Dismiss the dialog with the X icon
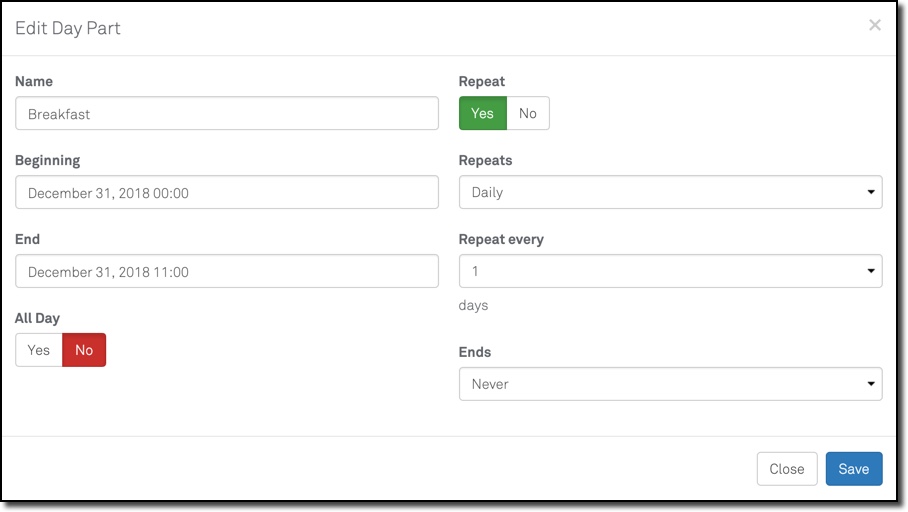This screenshot has width=908, height=512. click(x=875, y=26)
